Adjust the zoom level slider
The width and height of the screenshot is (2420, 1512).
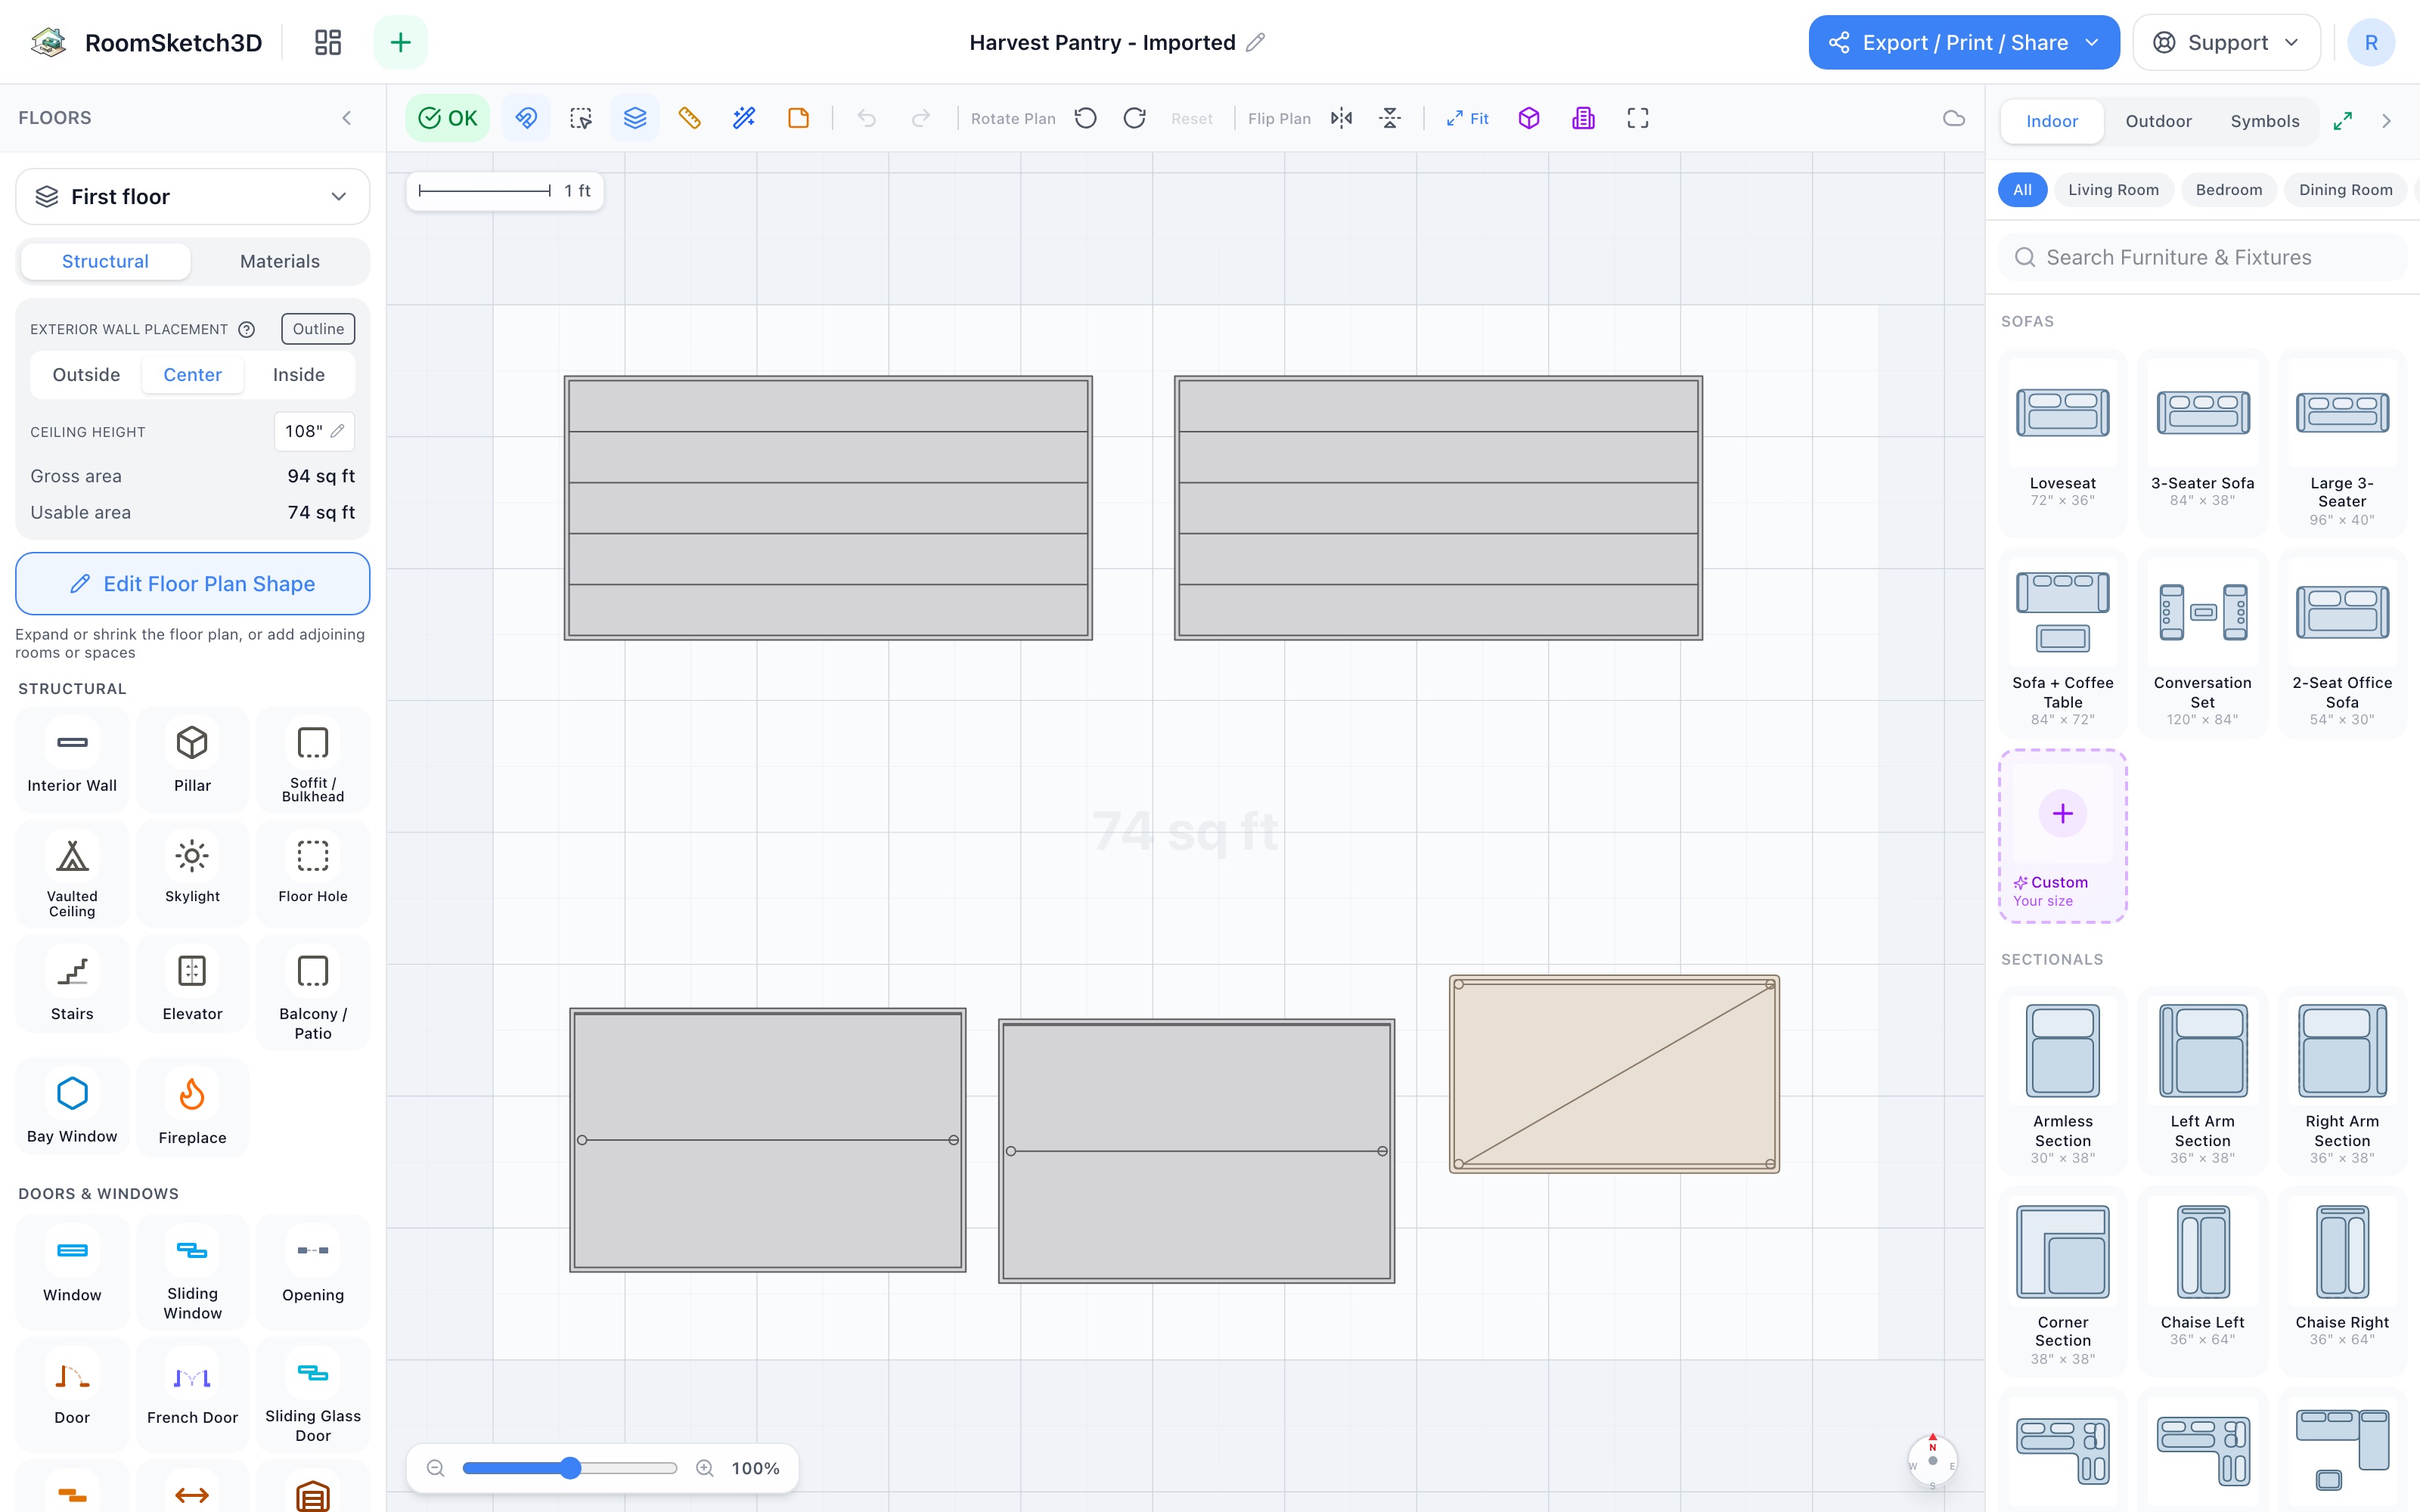tap(570, 1468)
